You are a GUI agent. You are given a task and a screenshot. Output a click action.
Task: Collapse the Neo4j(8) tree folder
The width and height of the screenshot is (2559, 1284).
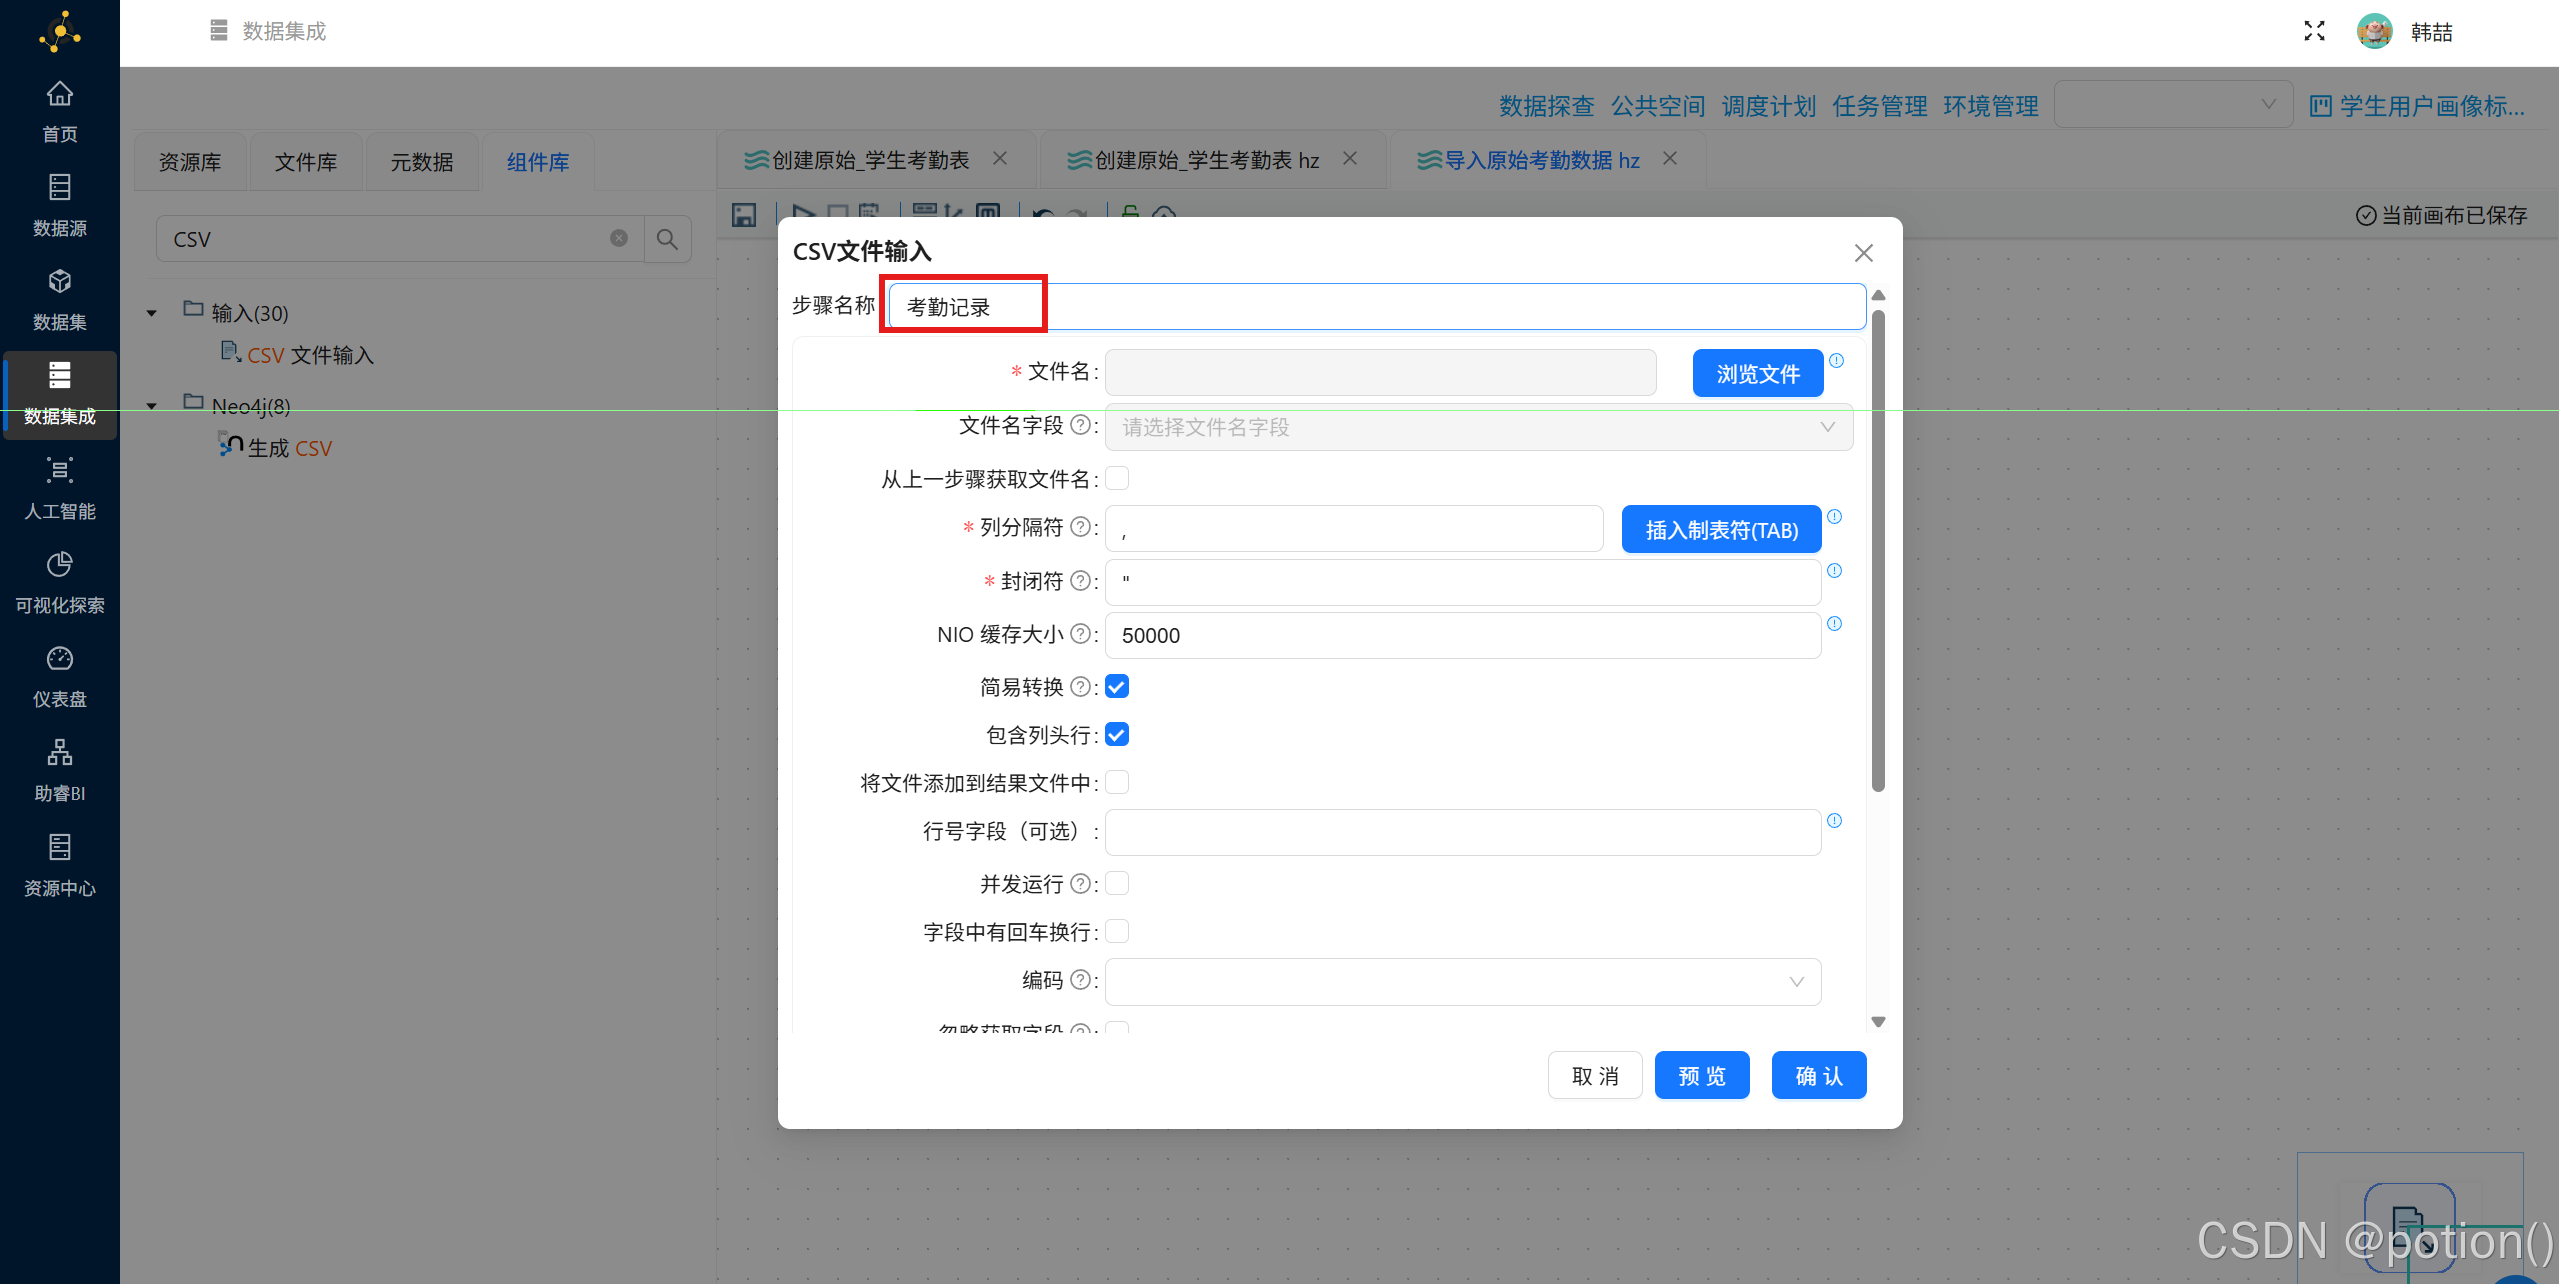152,406
